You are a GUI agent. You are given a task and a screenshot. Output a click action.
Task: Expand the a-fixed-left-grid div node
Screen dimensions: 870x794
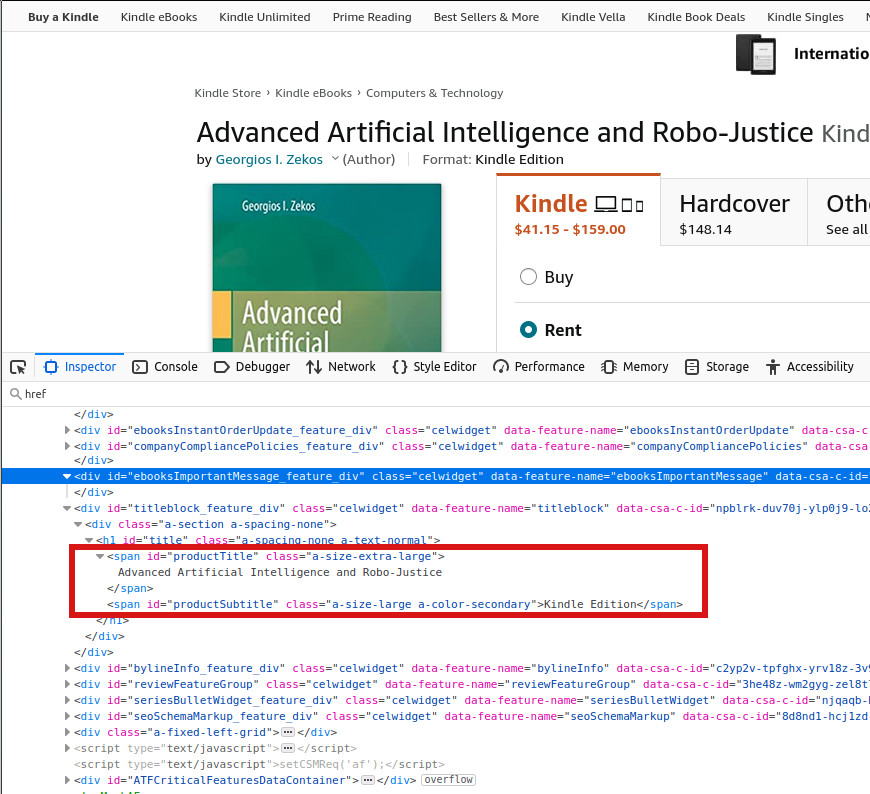[67, 732]
